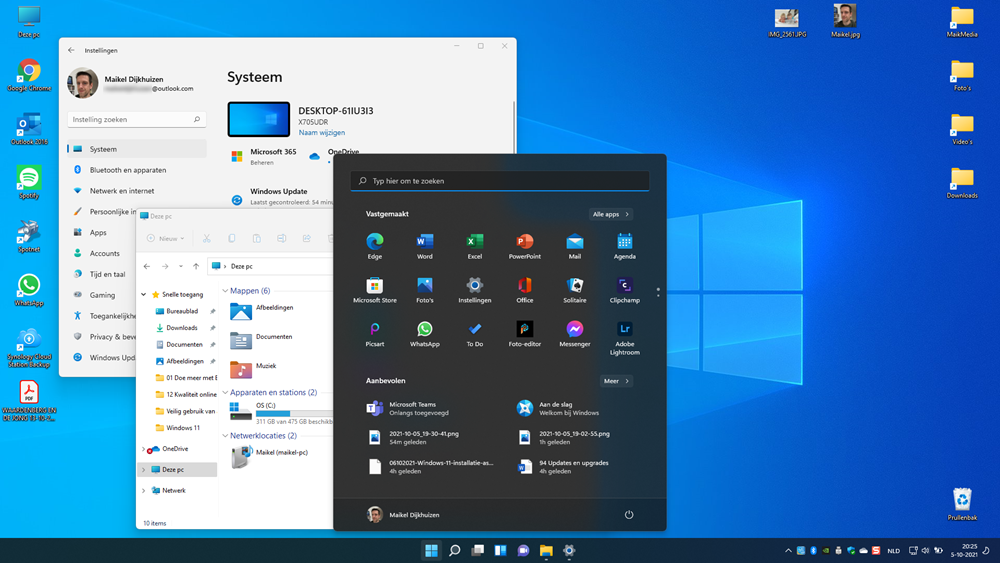This screenshot has height=563, width=1000.
Task: Select Google Chrome desktop icon
Action: point(29,75)
